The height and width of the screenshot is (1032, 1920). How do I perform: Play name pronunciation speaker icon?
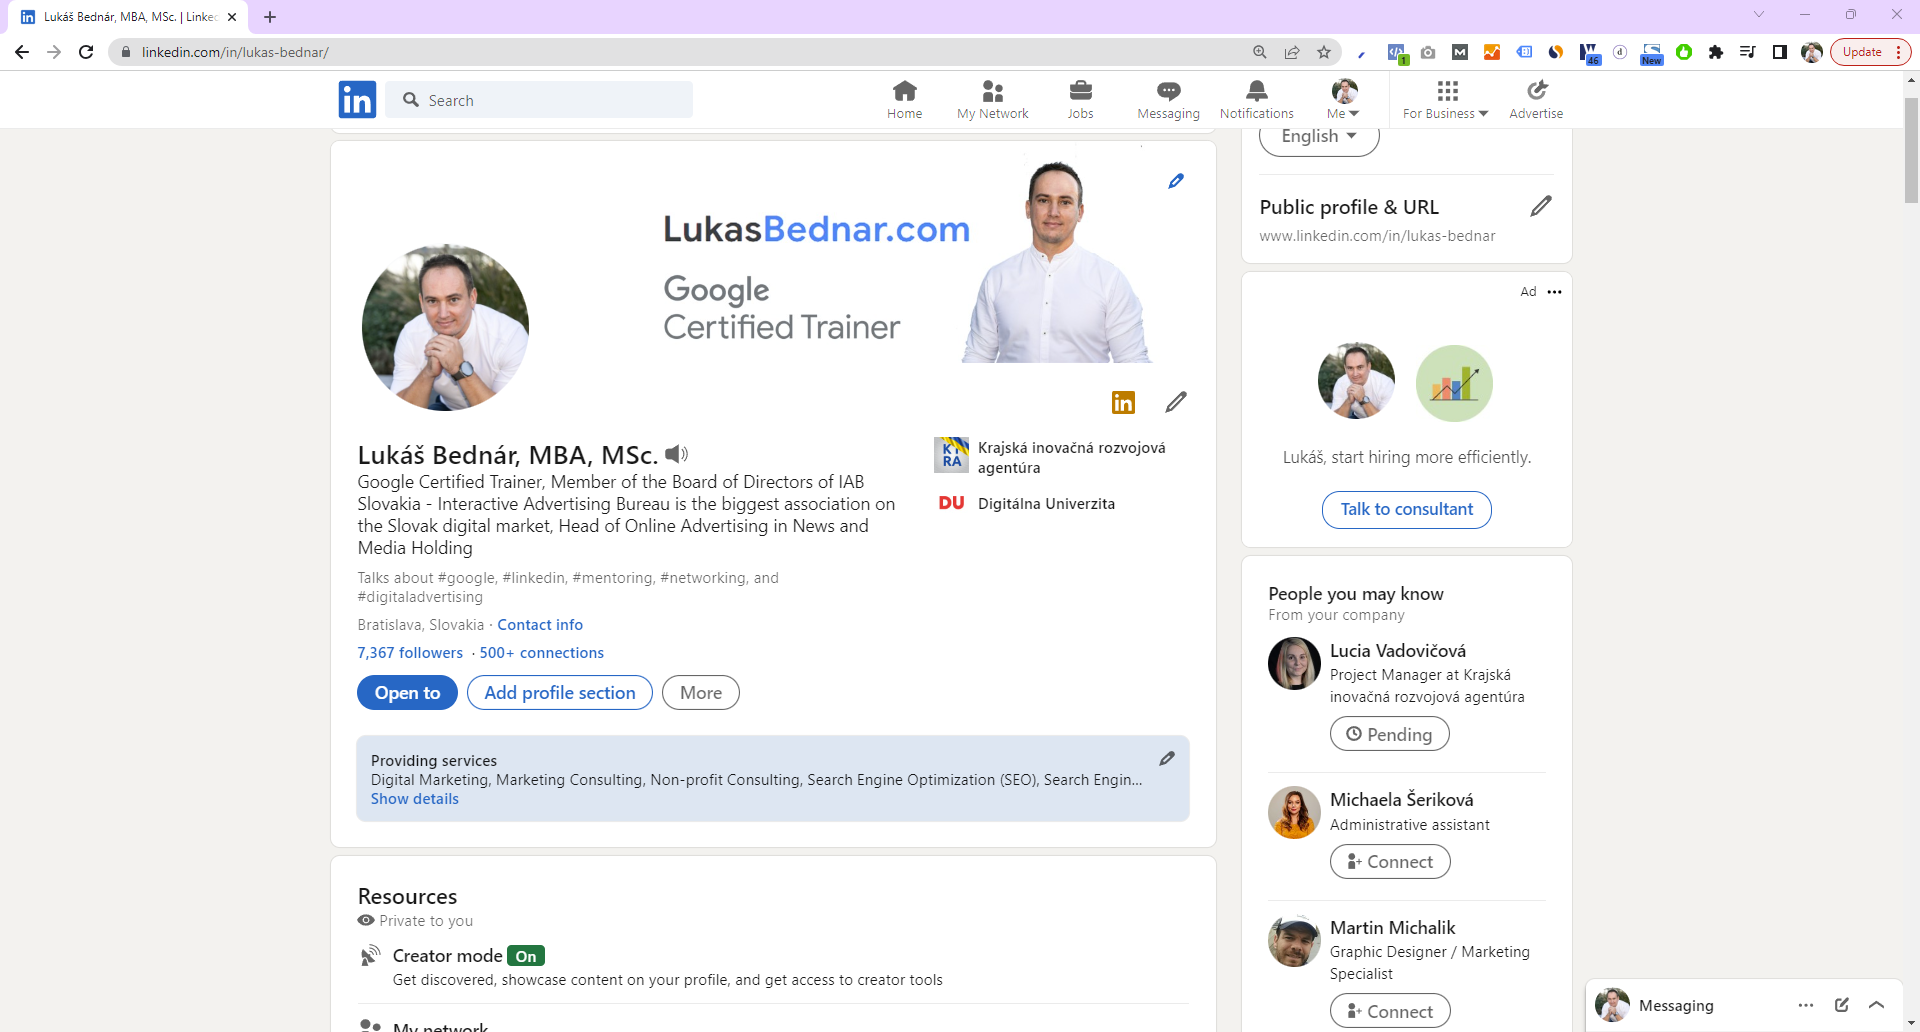click(x=677, y=454)
